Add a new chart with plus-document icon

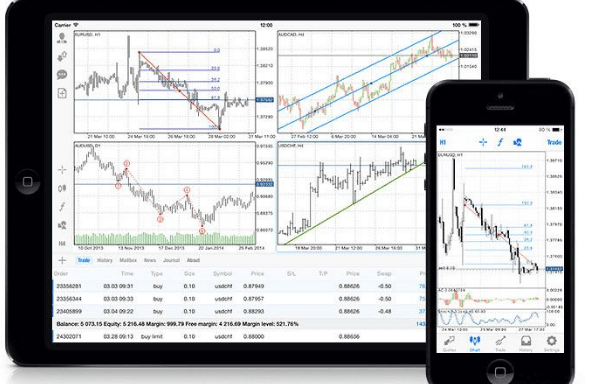click(x=62, y=93)
